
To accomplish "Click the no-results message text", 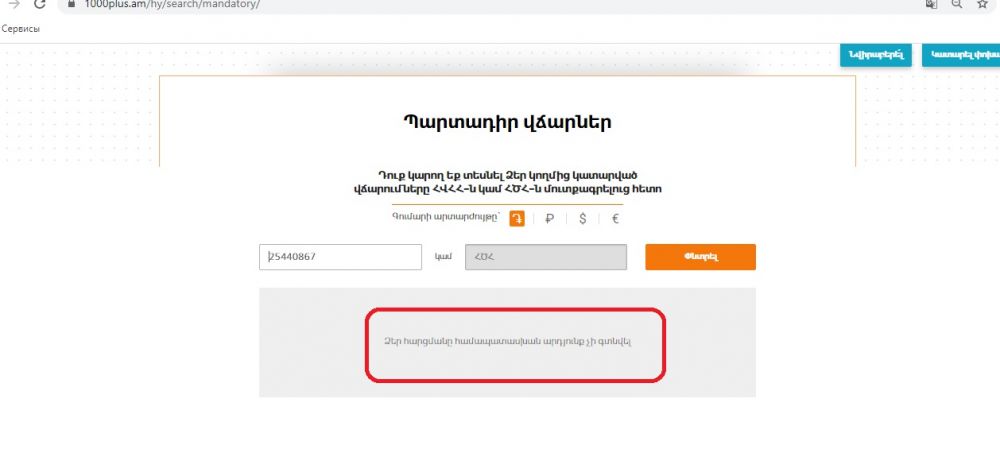I will pyautogui.click(x=508, y=342).
